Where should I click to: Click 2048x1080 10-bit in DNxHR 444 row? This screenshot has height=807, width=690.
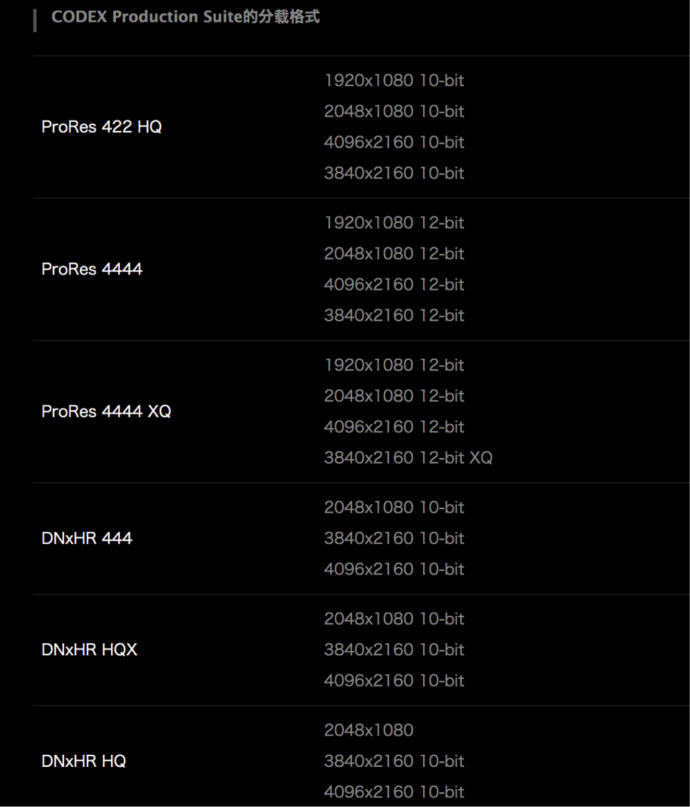(x=394, y=507)
